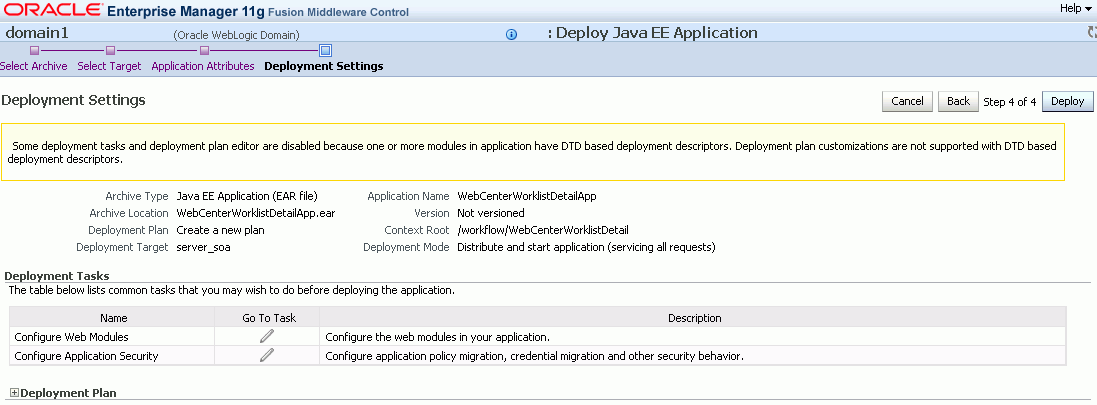Screen dimensions: 1097x405
Task: Click the Deployment Settings step square
Action: coord(325,50)
